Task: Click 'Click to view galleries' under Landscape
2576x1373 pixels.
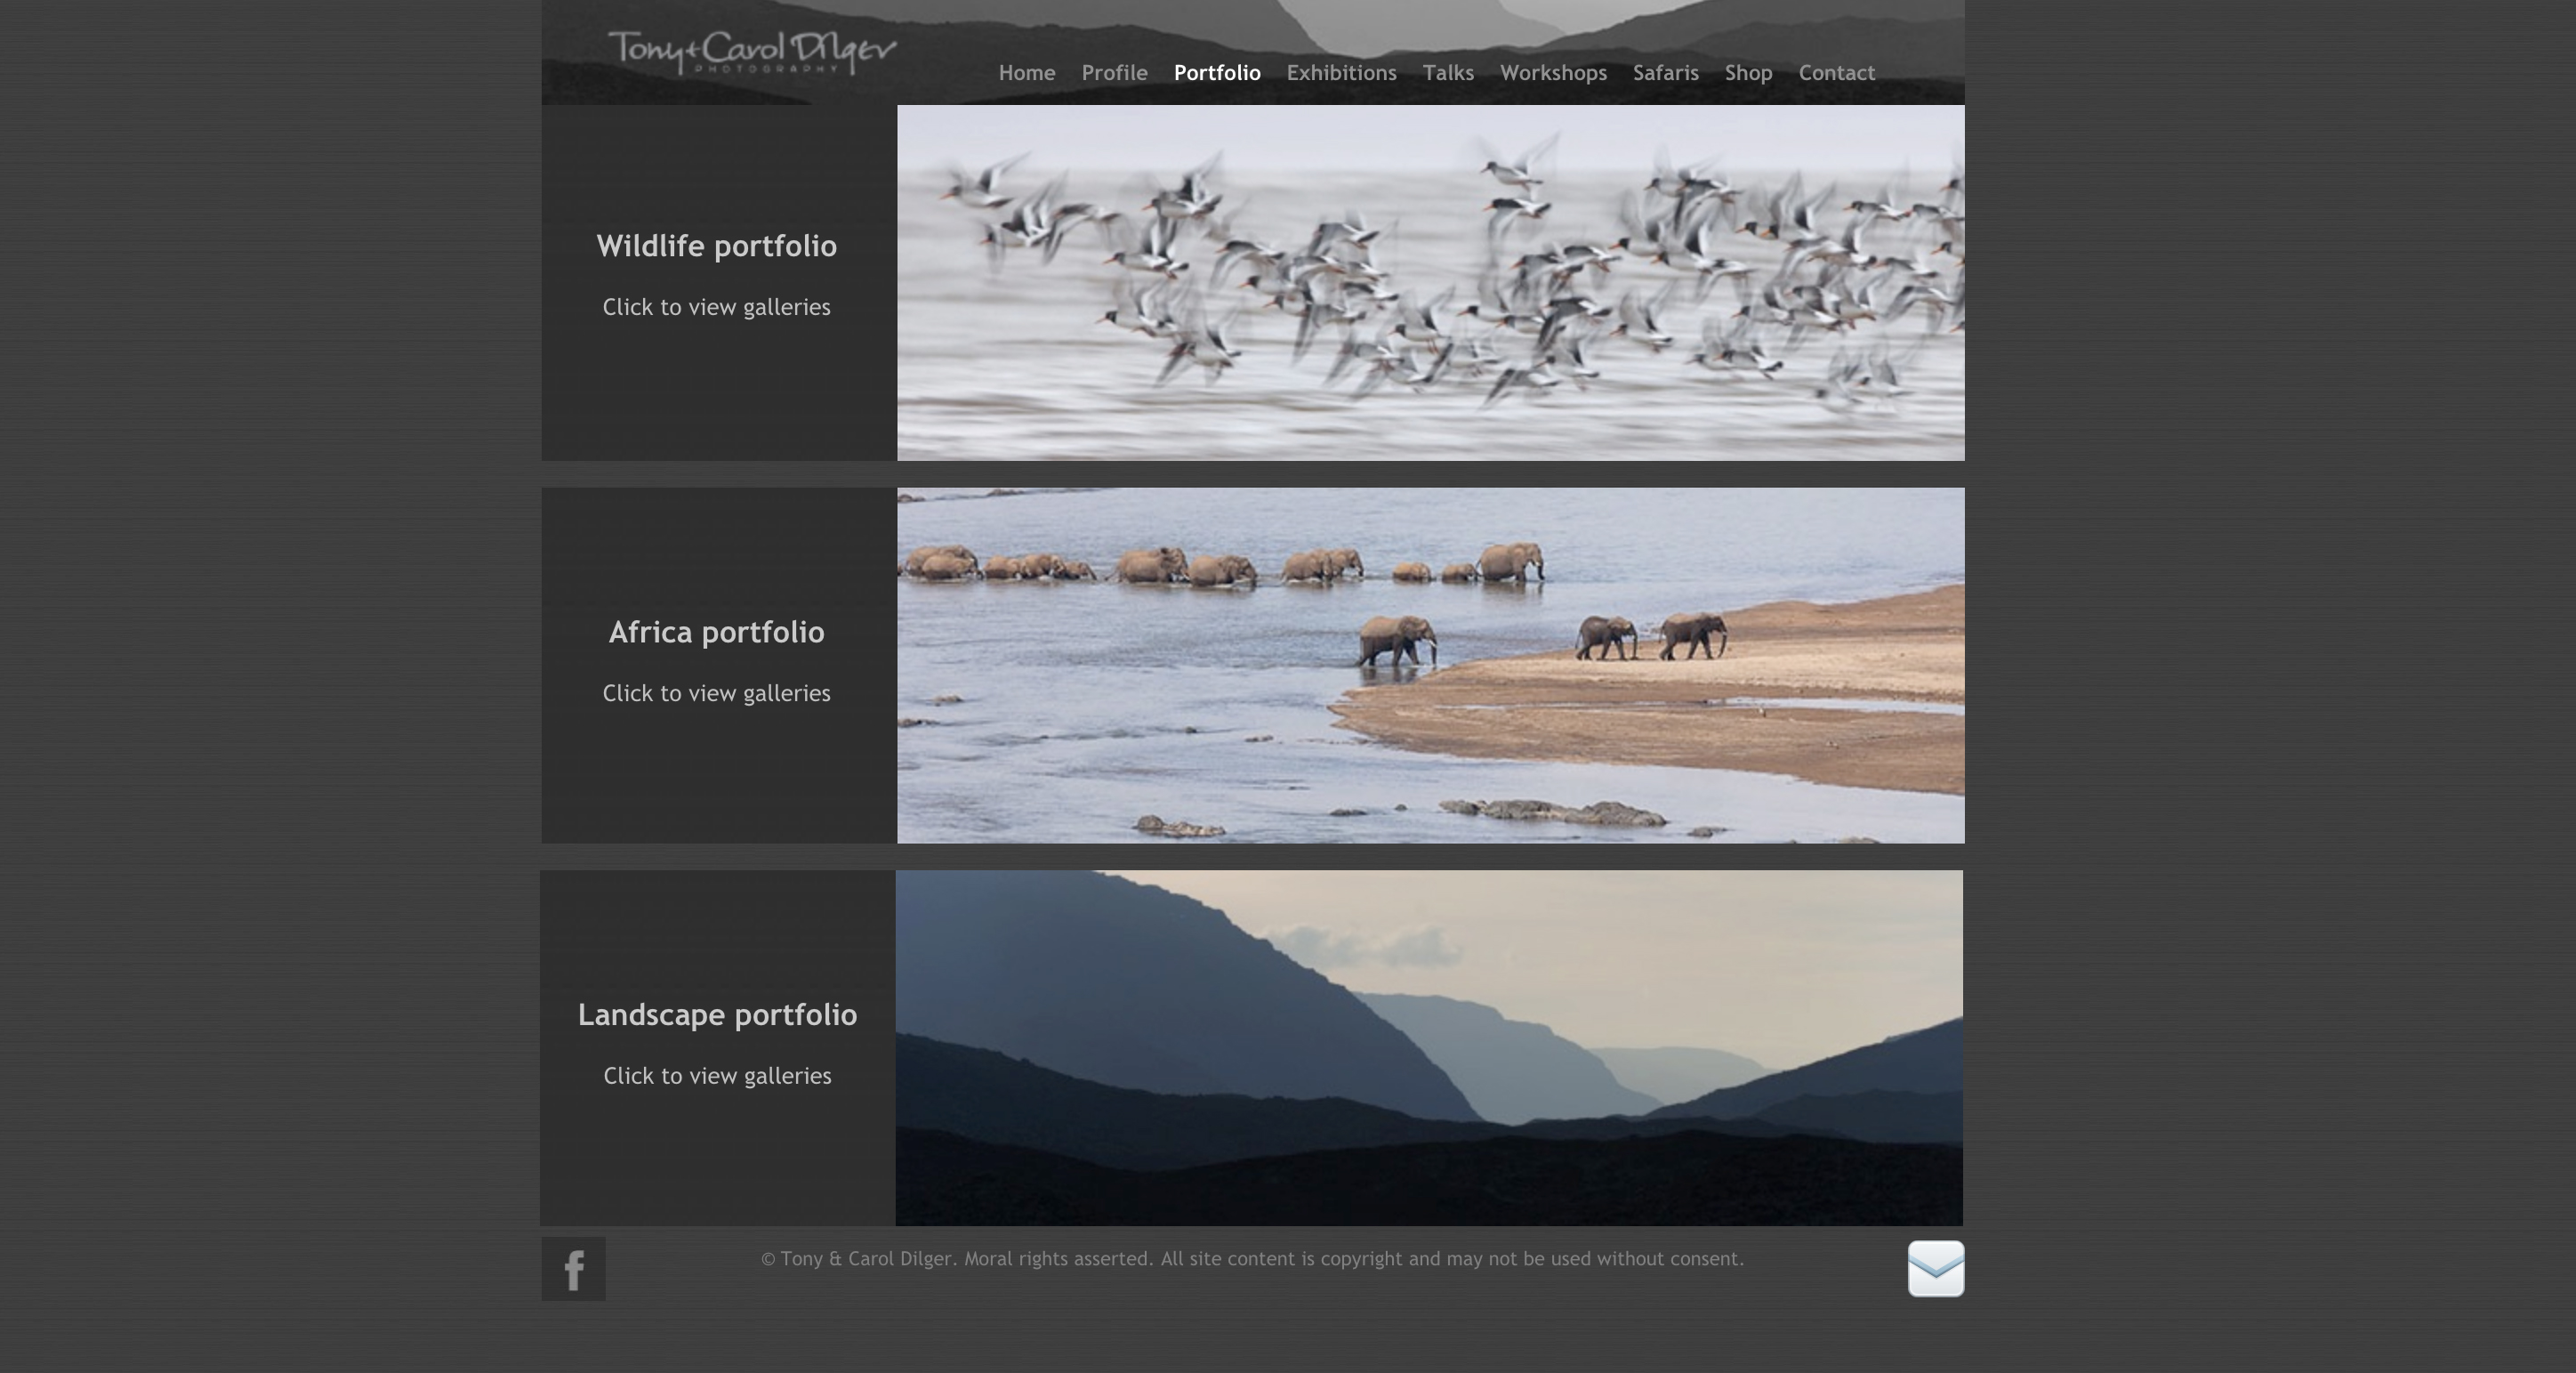Action: (x=717, y=1076)
